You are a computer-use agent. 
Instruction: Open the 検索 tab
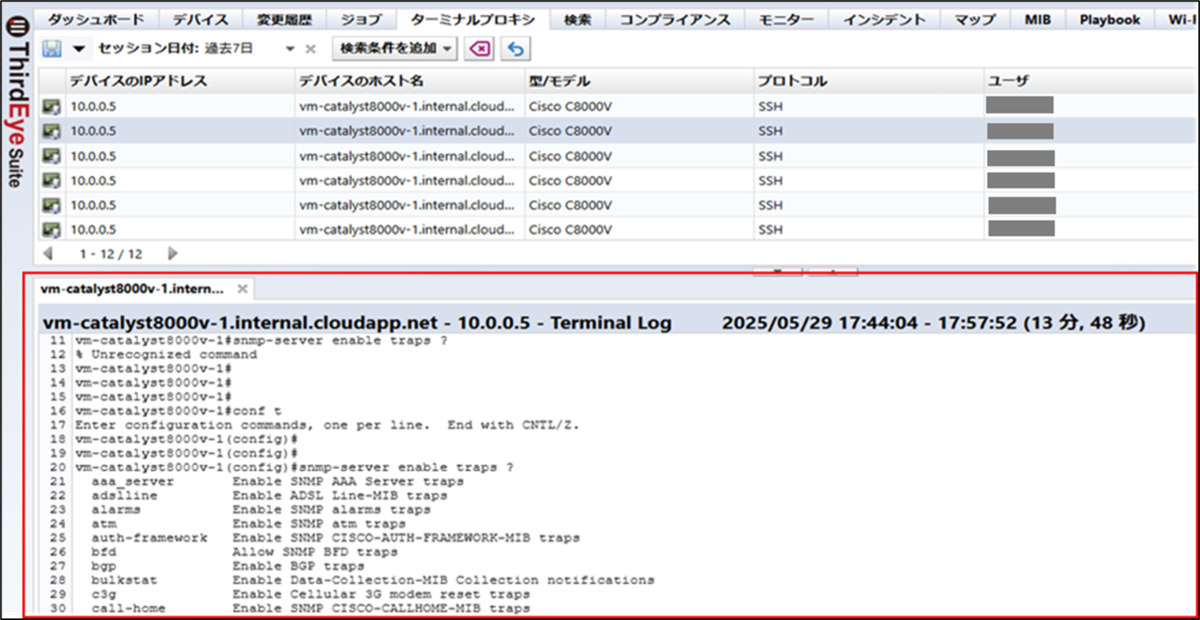point(577,19)
